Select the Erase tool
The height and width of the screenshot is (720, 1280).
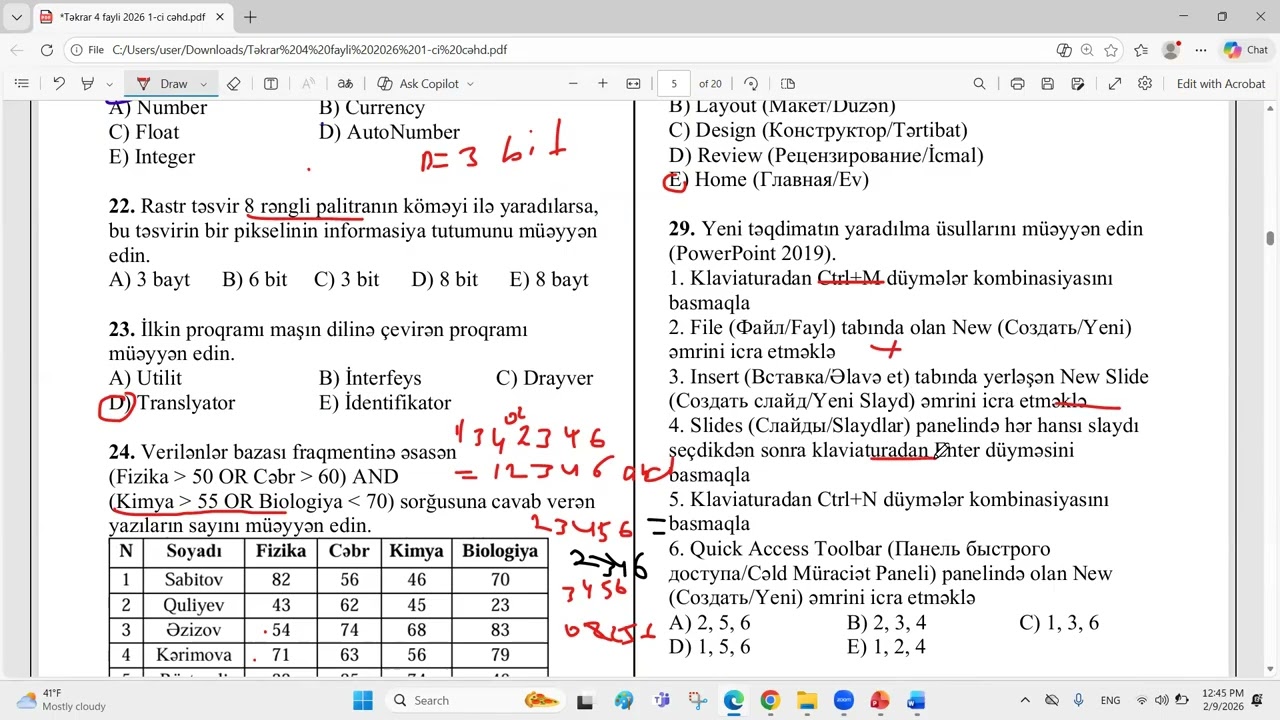pos(234,84)
